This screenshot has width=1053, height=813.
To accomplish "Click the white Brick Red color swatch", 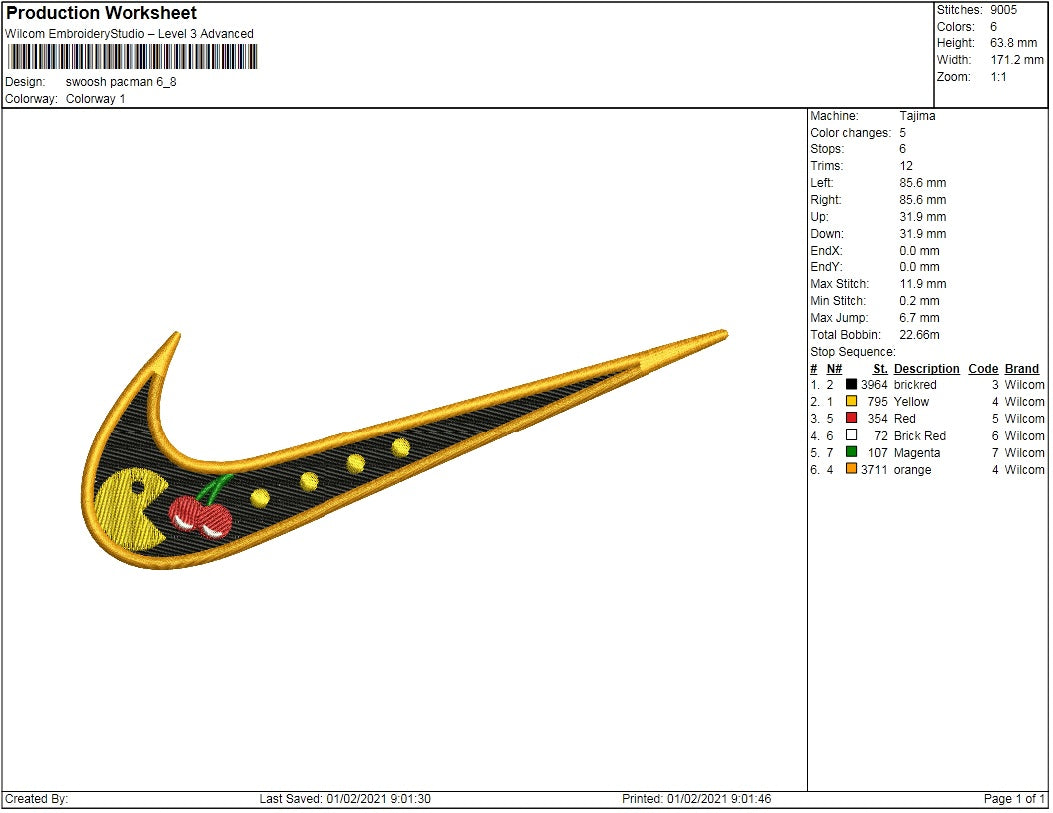I will 853,436.
